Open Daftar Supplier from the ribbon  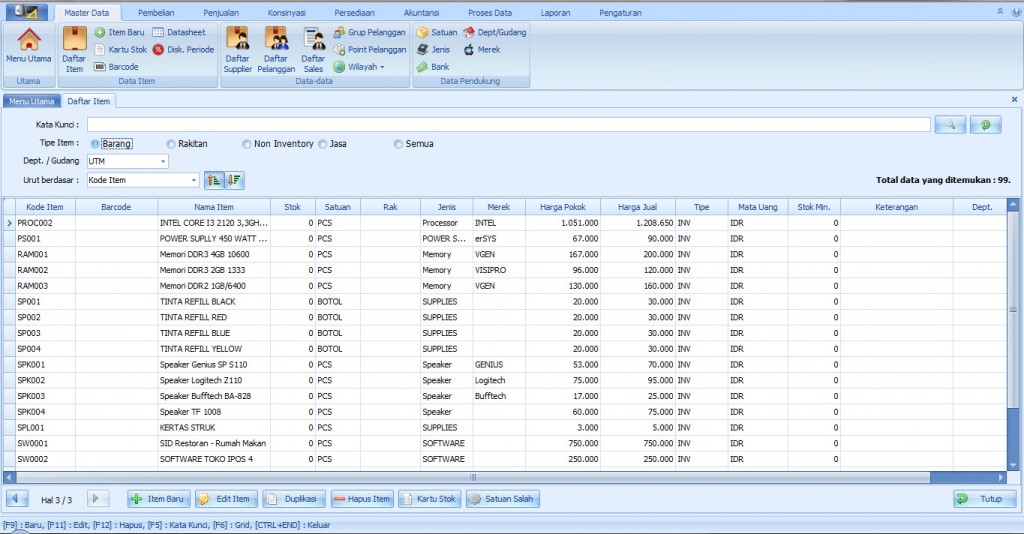238,50
